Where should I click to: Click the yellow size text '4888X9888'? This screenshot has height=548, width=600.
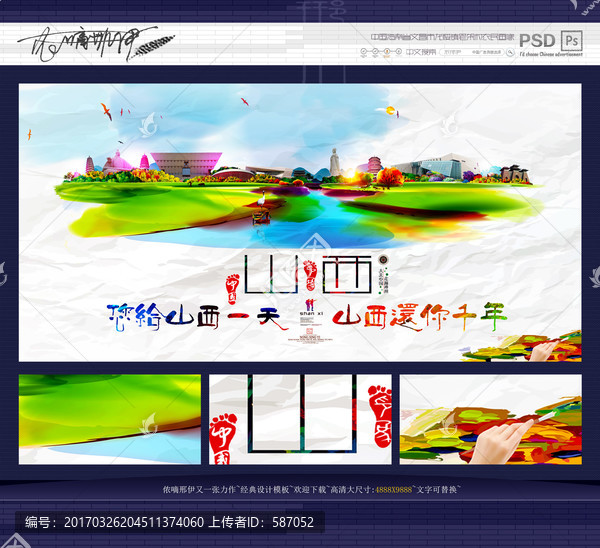[394, 489]
